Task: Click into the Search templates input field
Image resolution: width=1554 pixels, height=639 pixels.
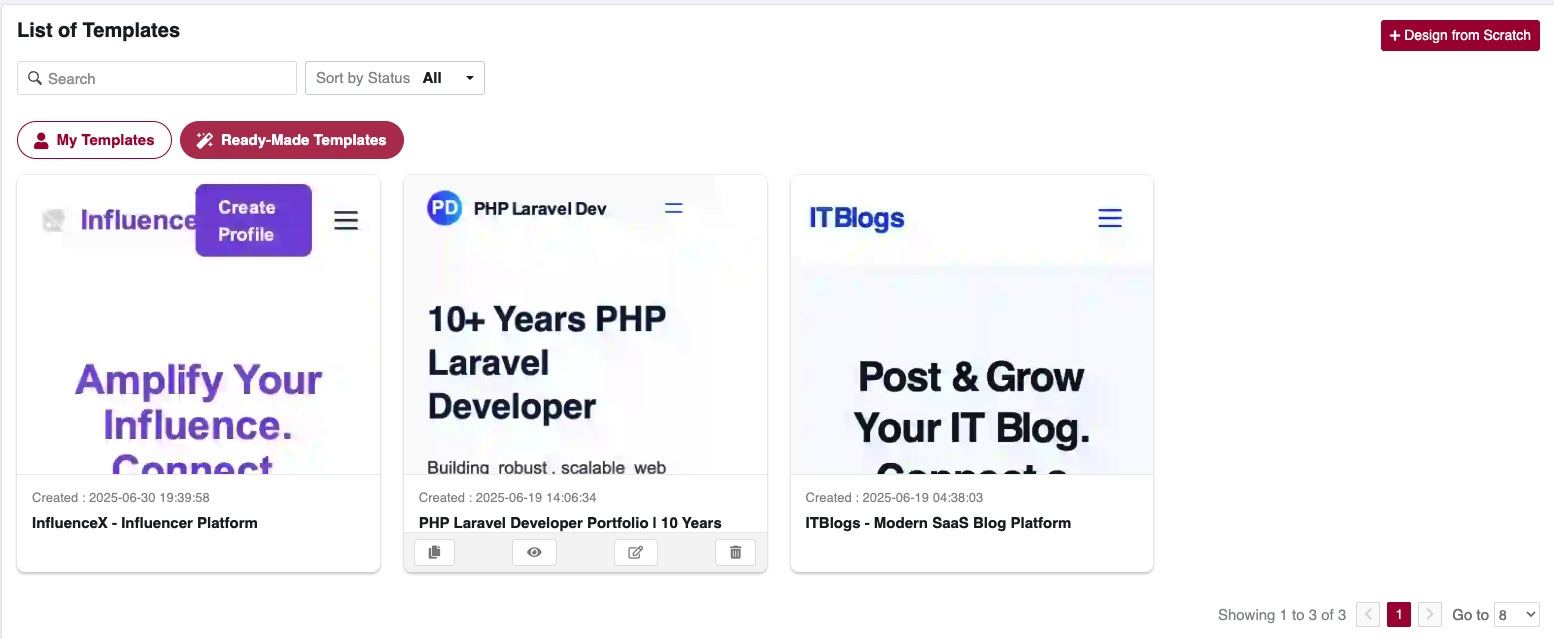Action: click(x=157, y=78)
